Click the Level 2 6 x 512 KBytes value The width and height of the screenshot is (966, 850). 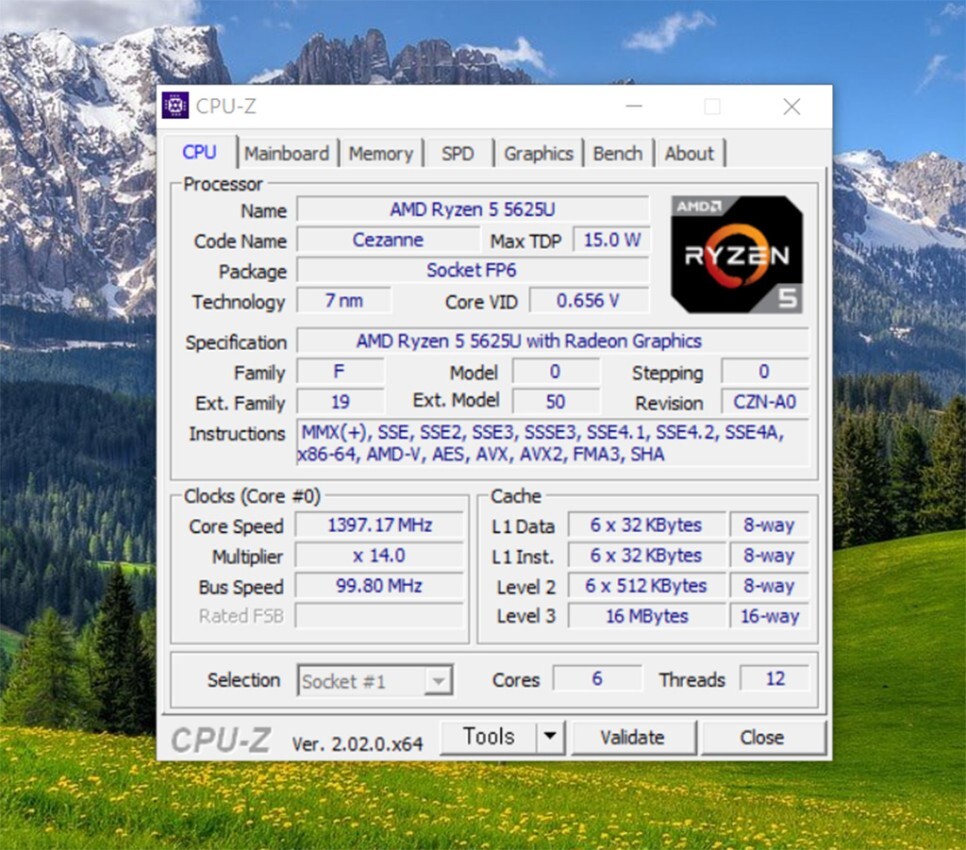(647, 586)
